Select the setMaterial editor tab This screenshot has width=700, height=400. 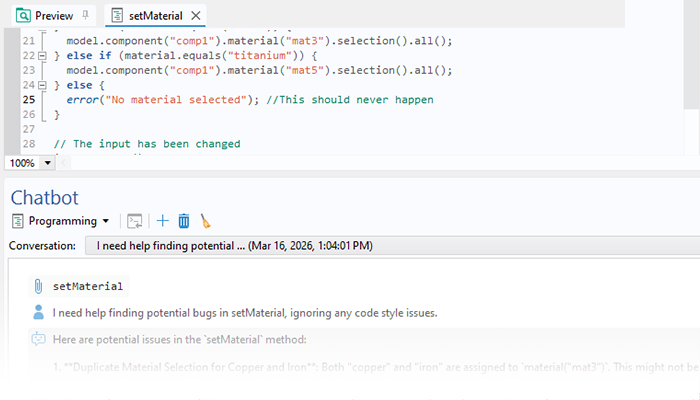point(155,16)
